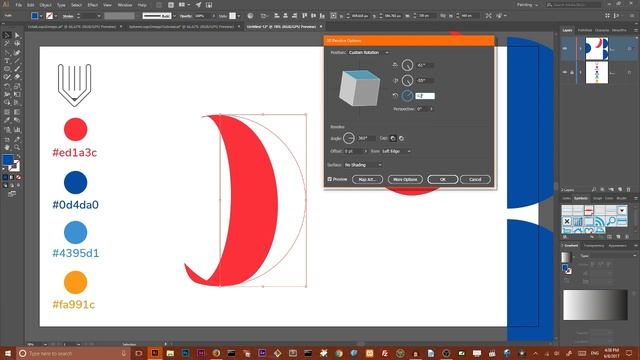Screen dimensions: 640x360
Task: Click the 3D rotation preview cube
Action: (x=360, y=87)
